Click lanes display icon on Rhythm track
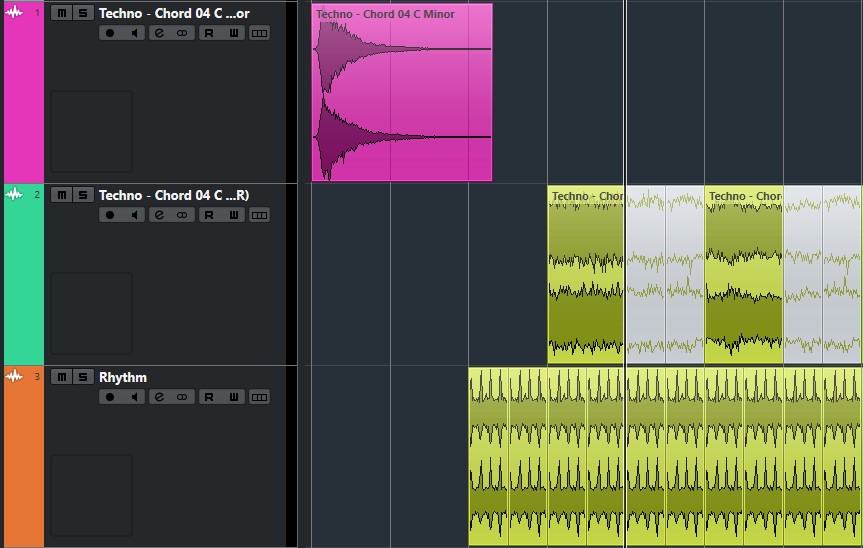The height and width of the screenshot is (548, 863). click(259, 397)
